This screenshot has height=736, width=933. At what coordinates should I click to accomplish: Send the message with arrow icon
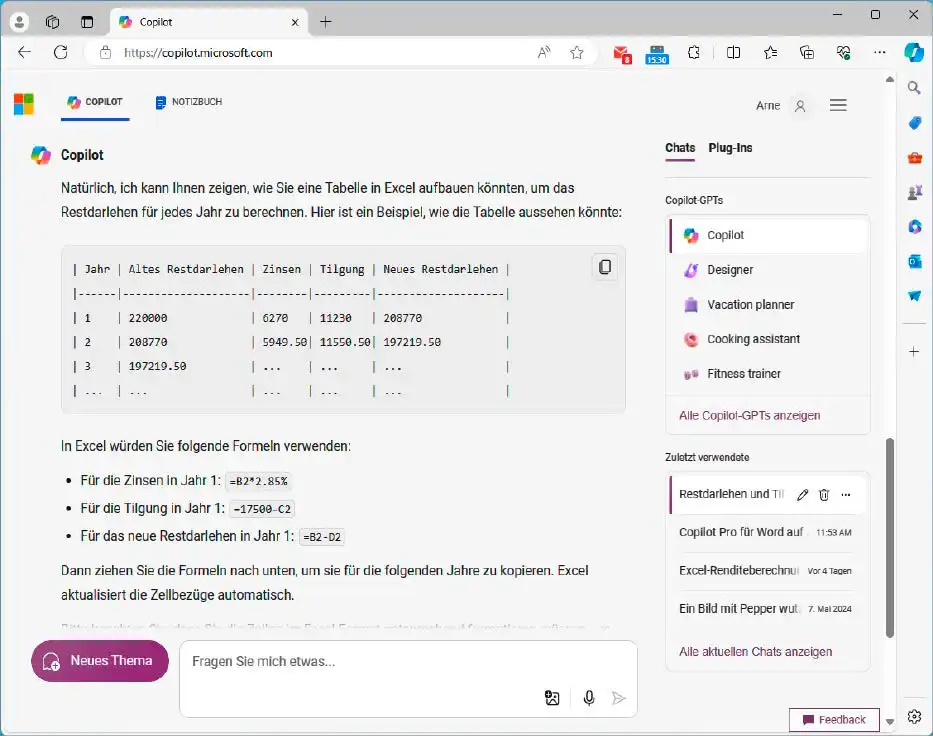click(619, 698)
